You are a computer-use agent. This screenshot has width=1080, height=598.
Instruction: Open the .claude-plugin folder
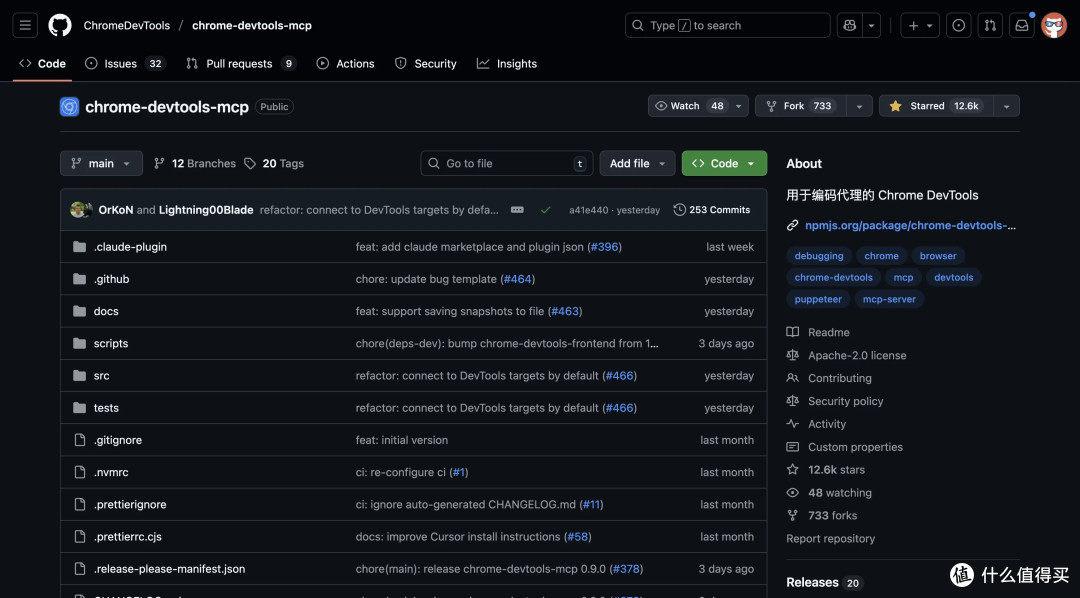130,247
